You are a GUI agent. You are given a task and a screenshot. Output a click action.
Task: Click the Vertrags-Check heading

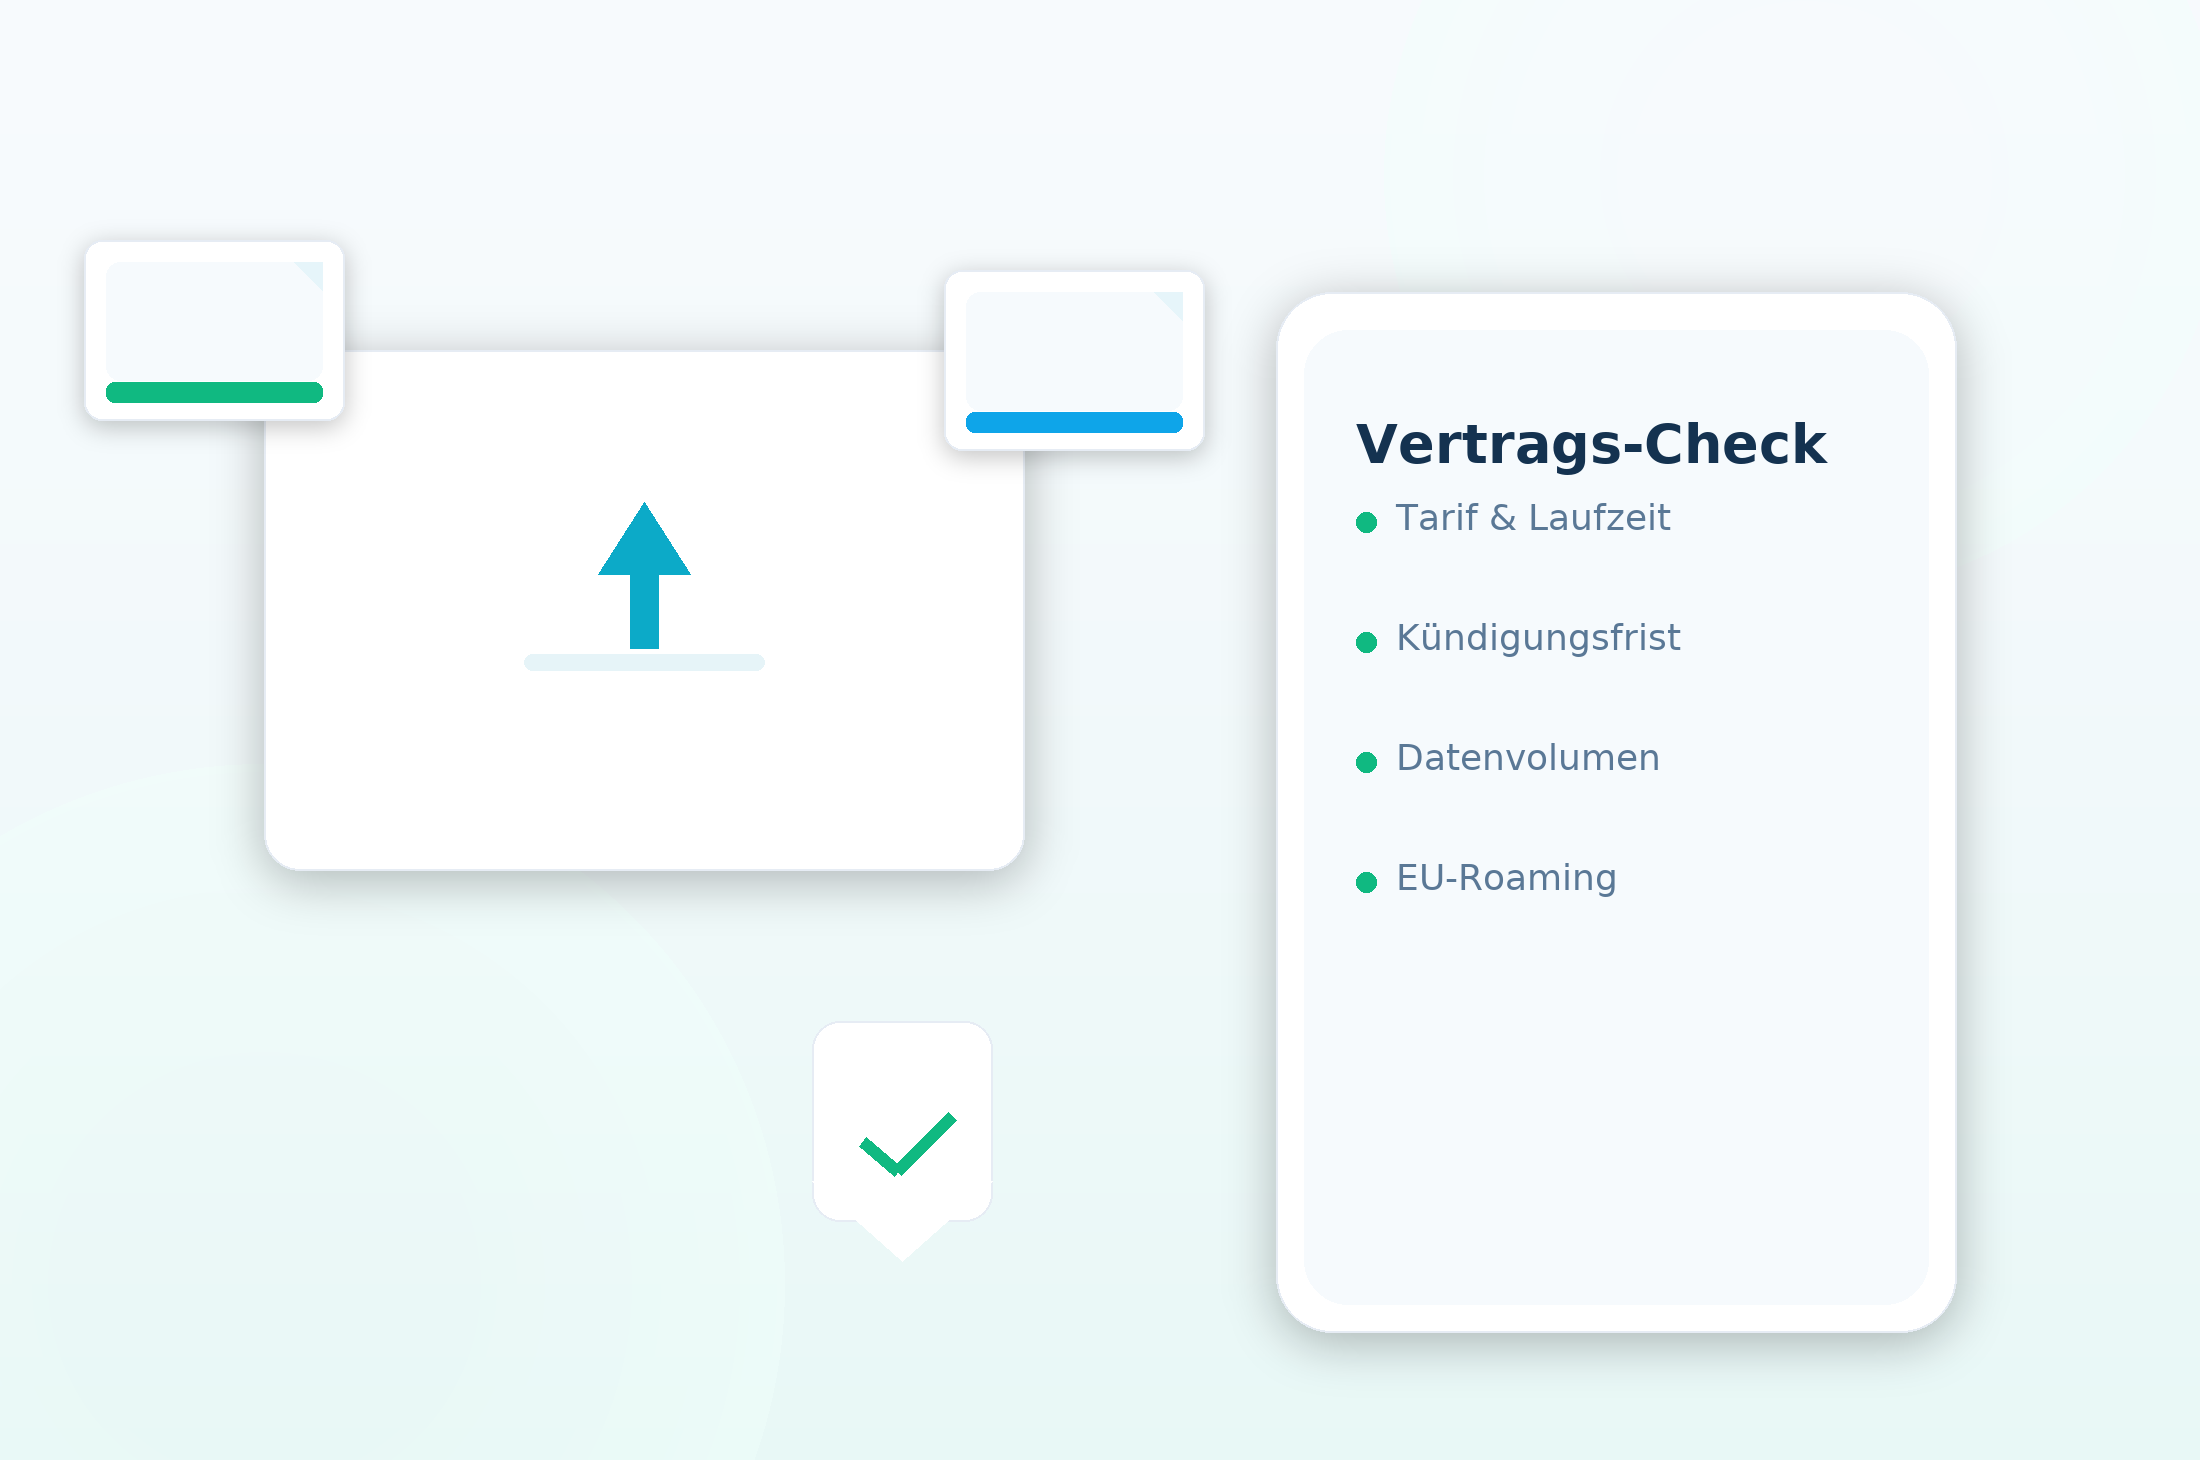click(1591, 445)
